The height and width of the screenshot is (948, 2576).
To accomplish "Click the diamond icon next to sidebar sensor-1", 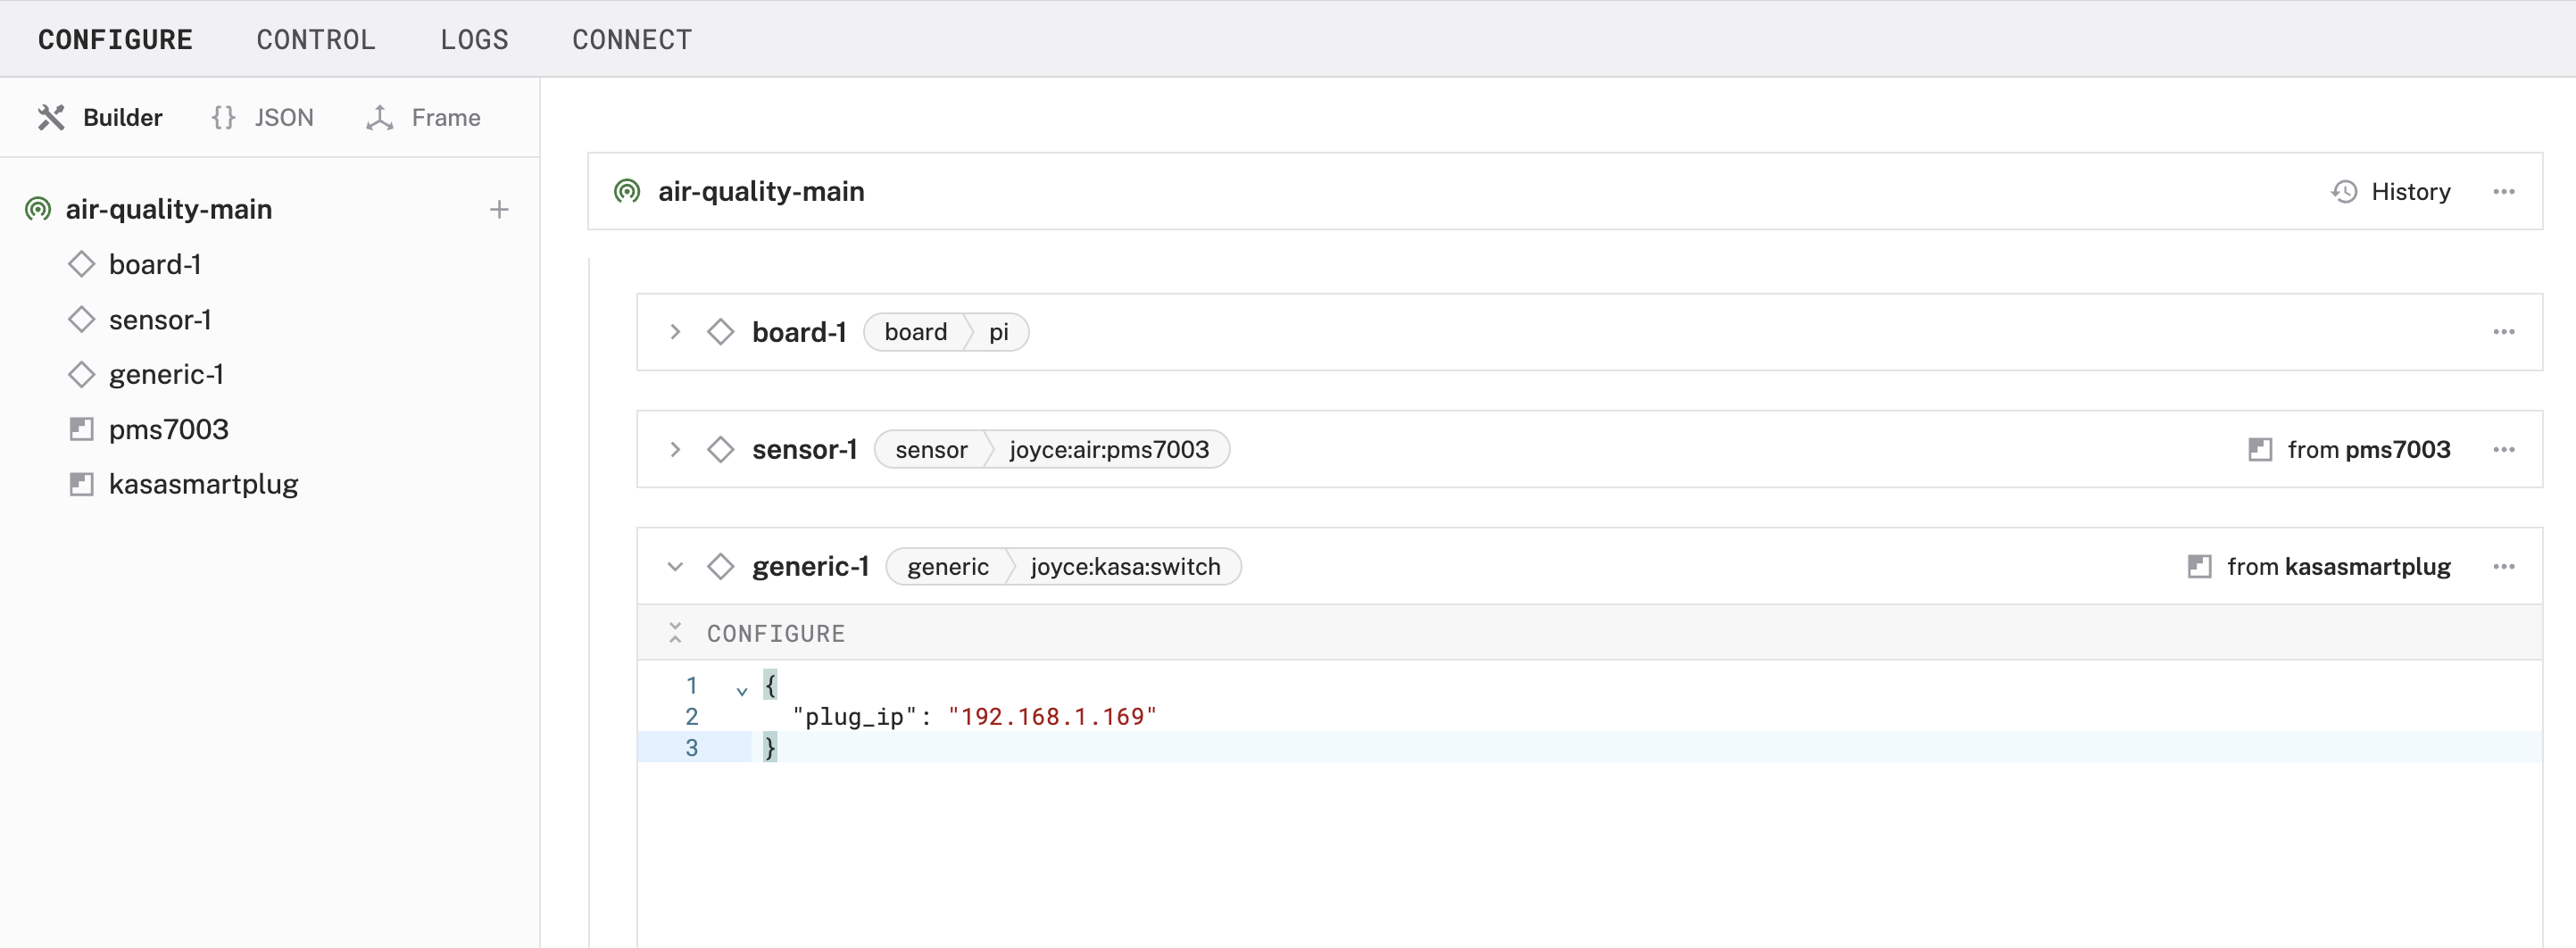I will pyautogui.click(x=81, y=320).
